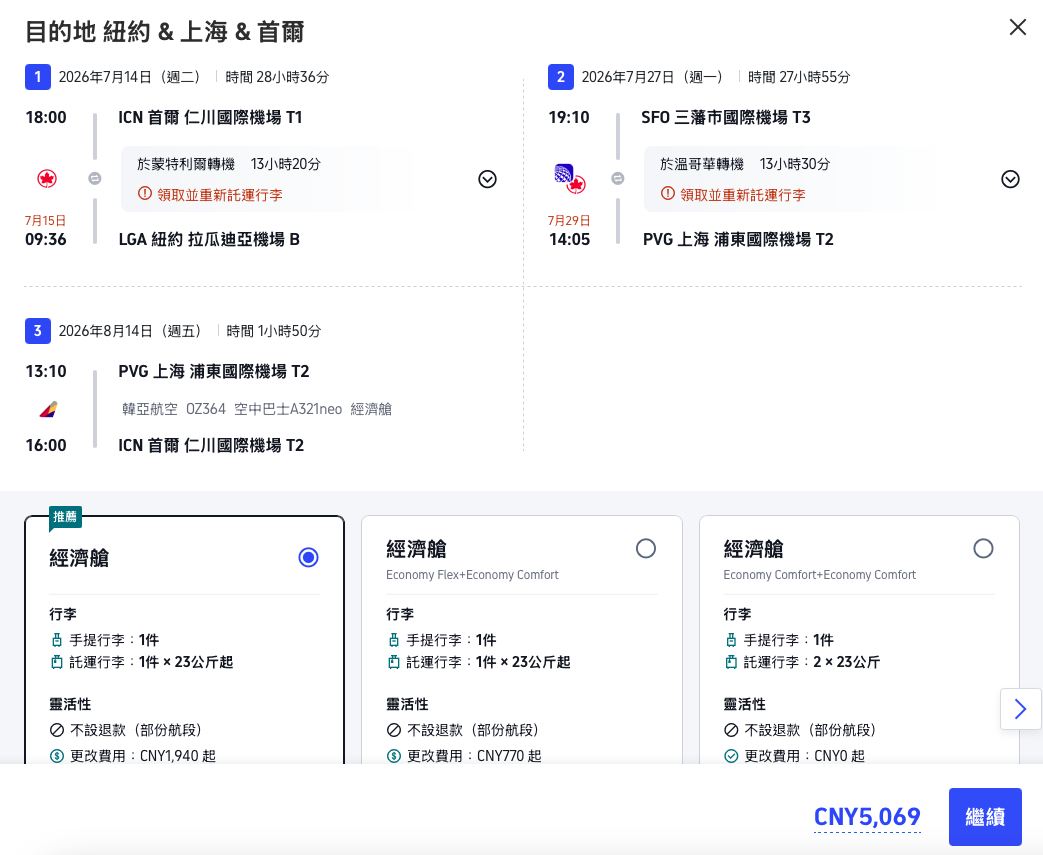Click the selected radio on the recommended 經濟艙 fare
This screenshot has height=855, width=1043.
coord(308,557)
